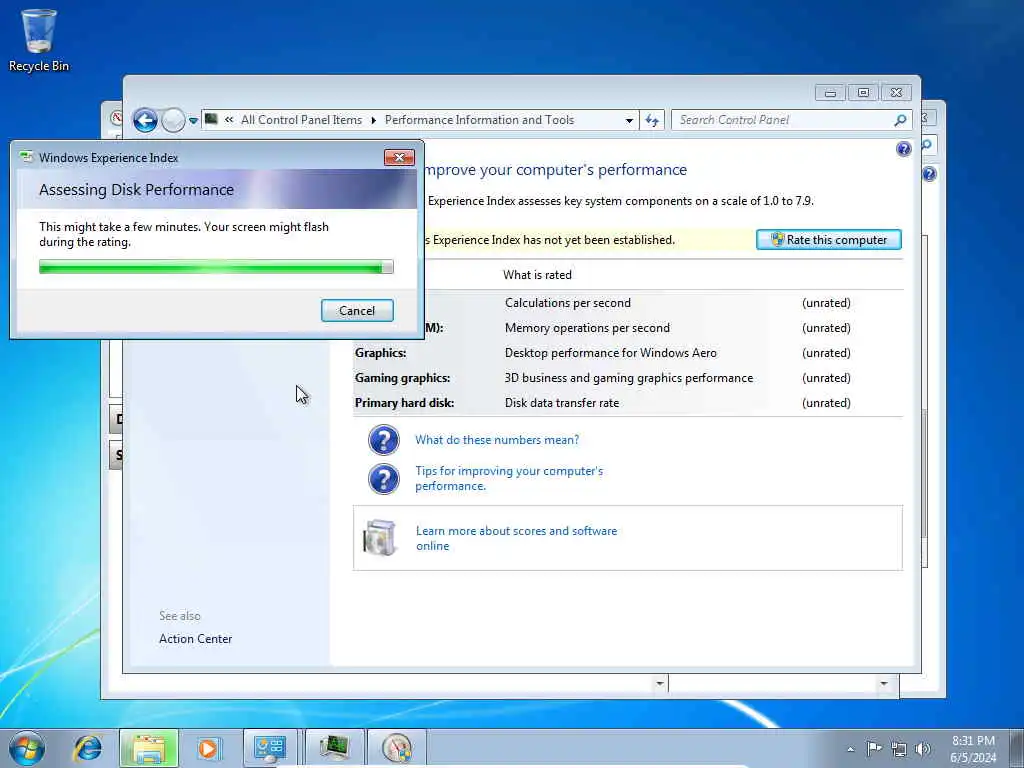Click question icon beside performance tips link

(384, 479)
